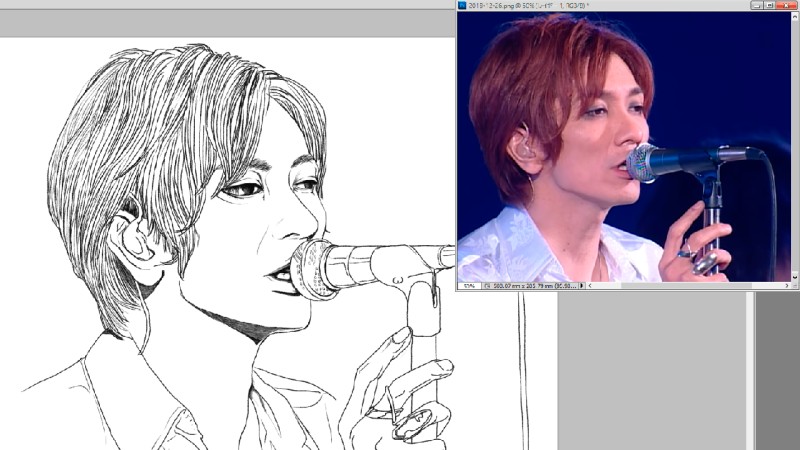Click the zoom percentage field in the reference window

469,286
